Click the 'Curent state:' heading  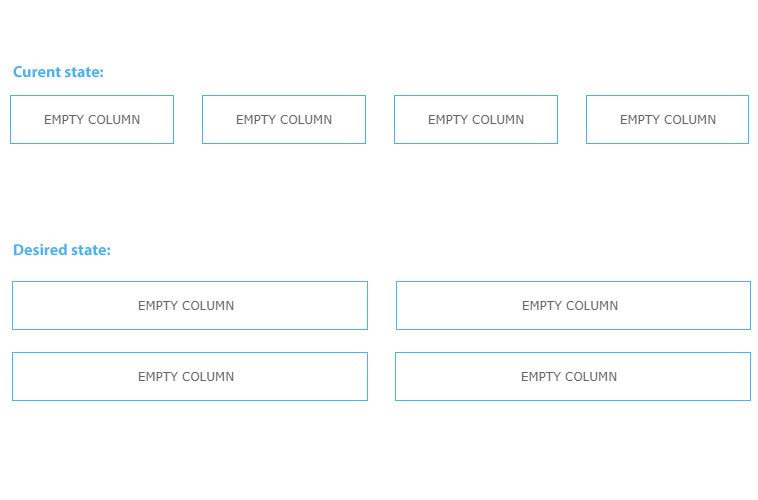58,72
